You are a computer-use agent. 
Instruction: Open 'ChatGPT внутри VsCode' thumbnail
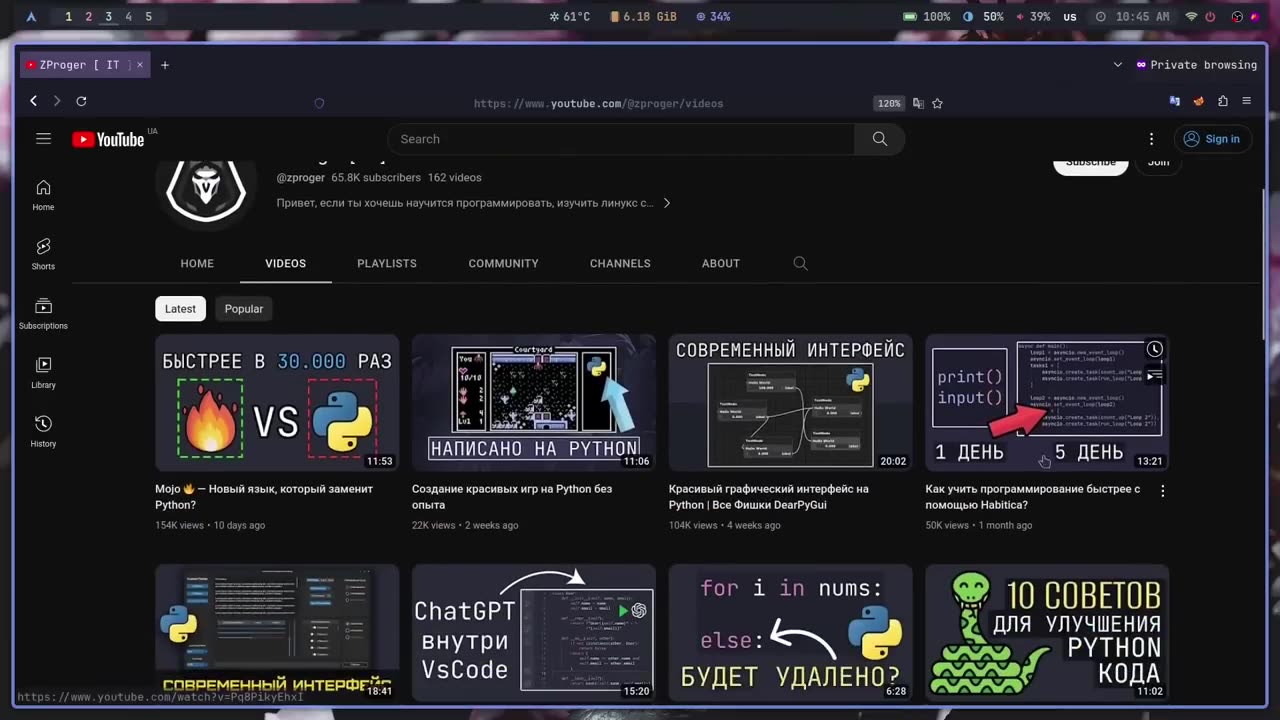click(534, 632)
